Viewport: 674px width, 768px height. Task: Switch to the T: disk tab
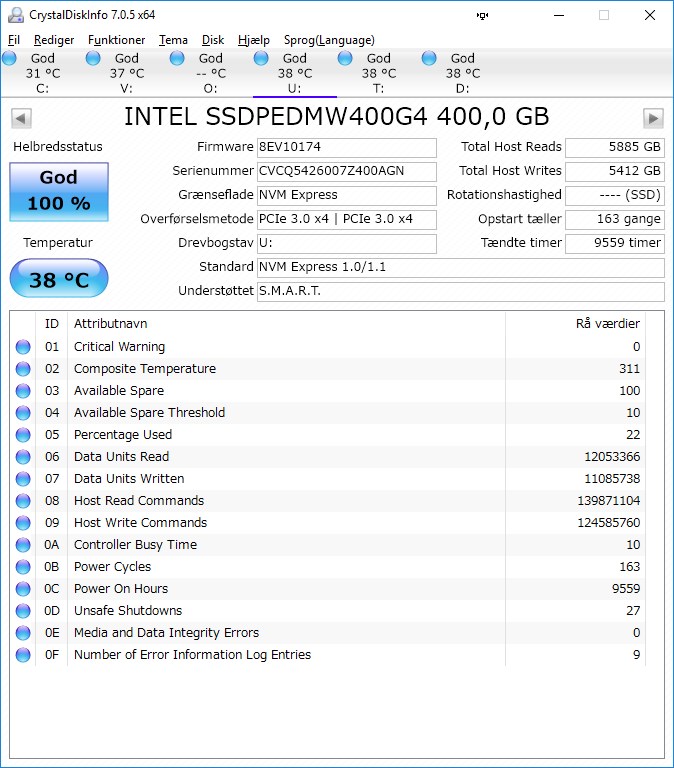[x=379, y=73]
